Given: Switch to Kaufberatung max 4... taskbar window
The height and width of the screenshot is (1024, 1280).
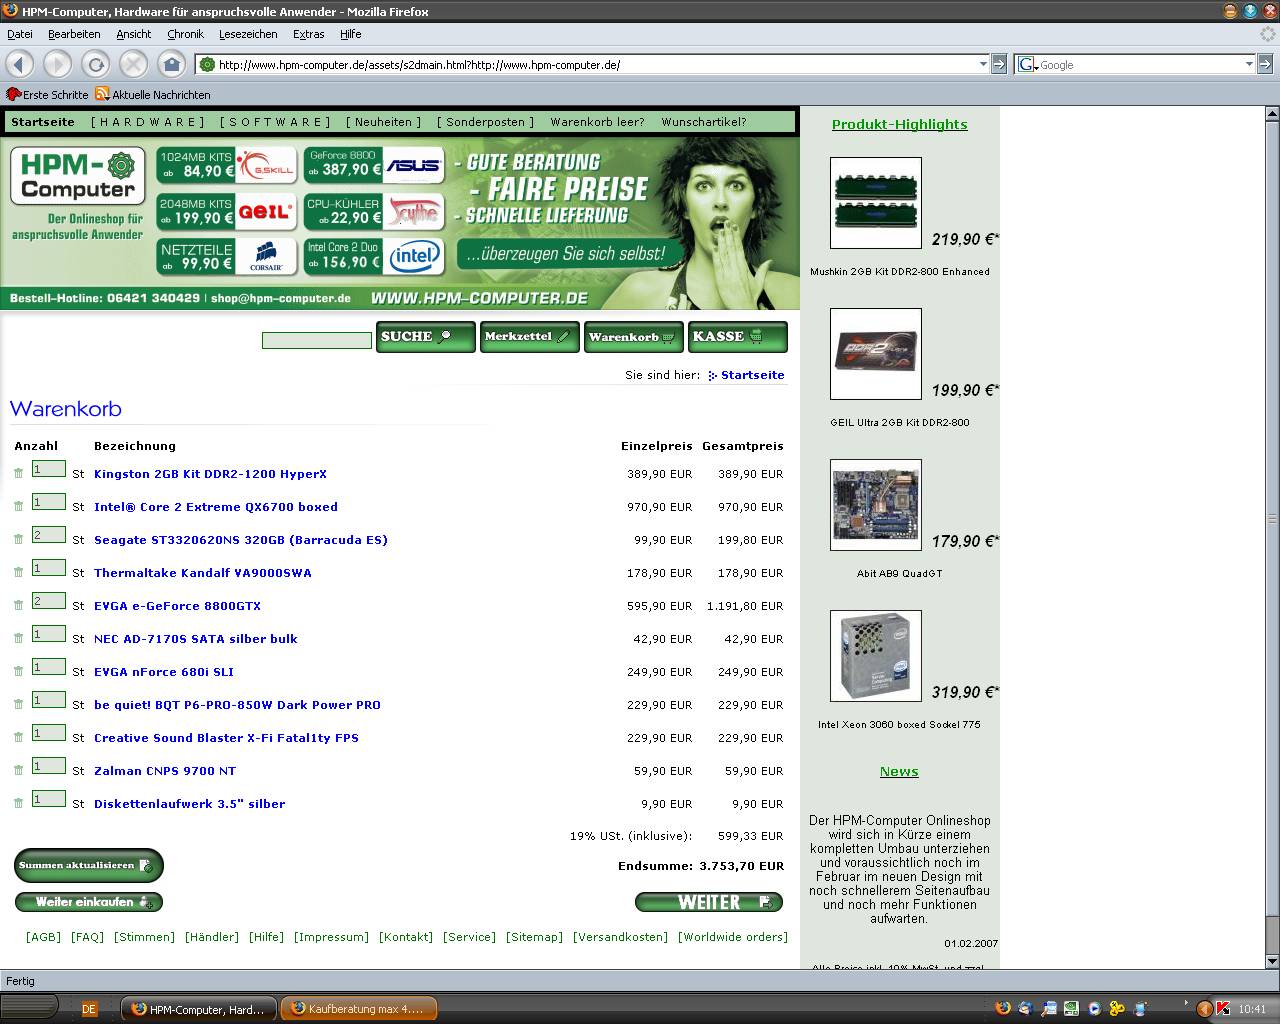Looking at the screenshot, I should tap(358, 1009).
